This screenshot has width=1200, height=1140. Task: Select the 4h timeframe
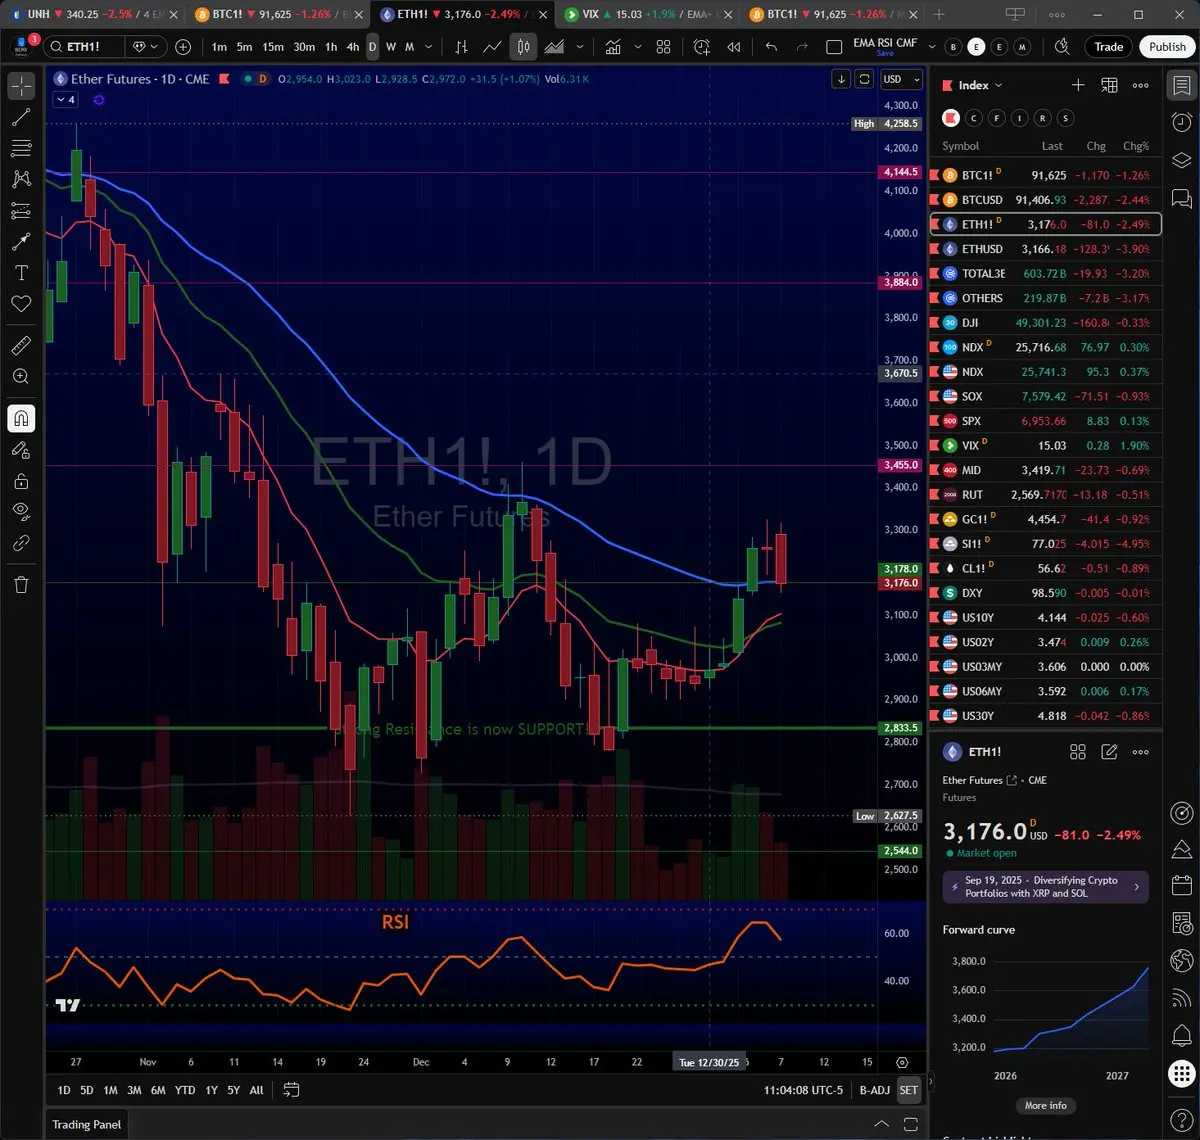click(353, 47)
